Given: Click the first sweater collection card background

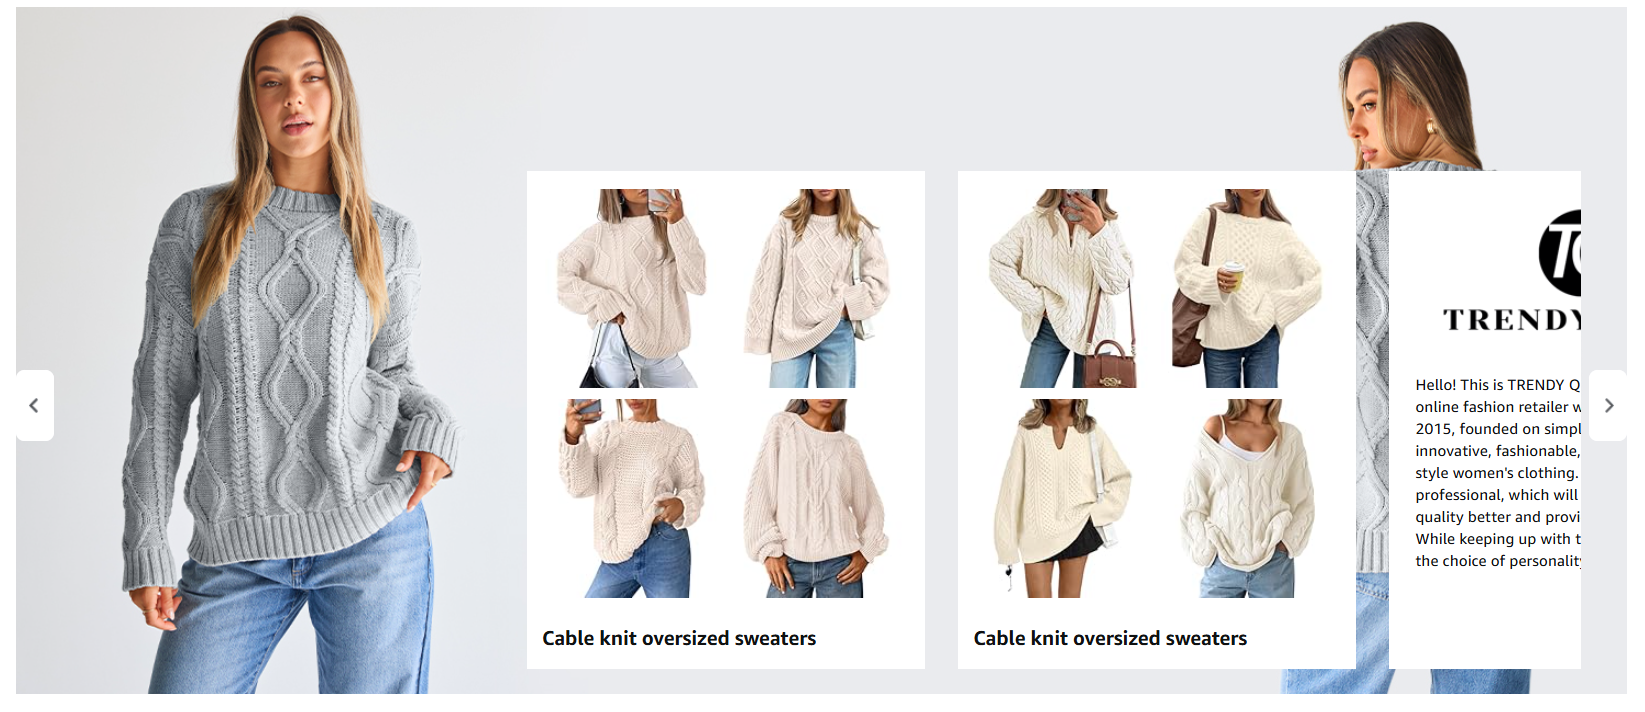Looking at the screenshot, I should tap(726, 420).
